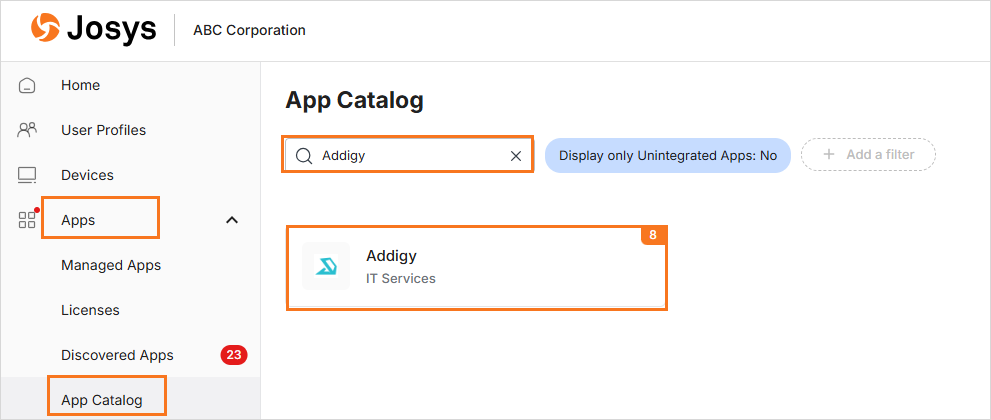Toggle Display only Unintegrated Apps filter
This screenshot has width=991, height=420.
667,155
